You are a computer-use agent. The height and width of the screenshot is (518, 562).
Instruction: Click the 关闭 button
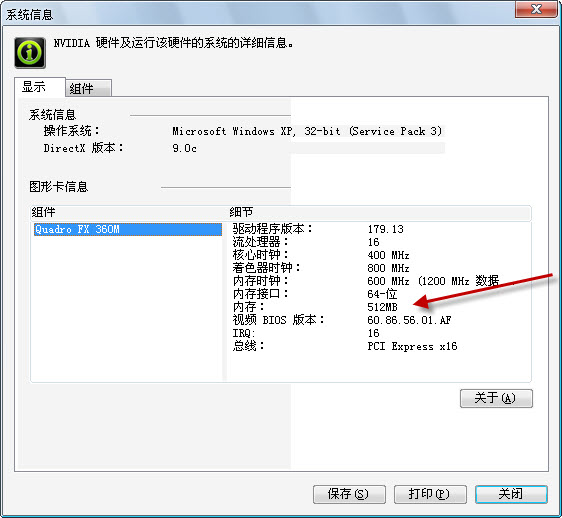pos(511,494)
